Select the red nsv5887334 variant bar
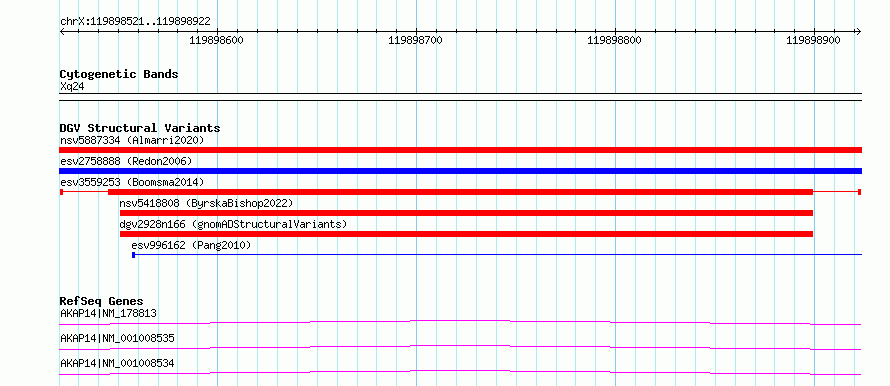Viewport: 890px width, 386px height. pyautogui.click(x=460, y=150)
